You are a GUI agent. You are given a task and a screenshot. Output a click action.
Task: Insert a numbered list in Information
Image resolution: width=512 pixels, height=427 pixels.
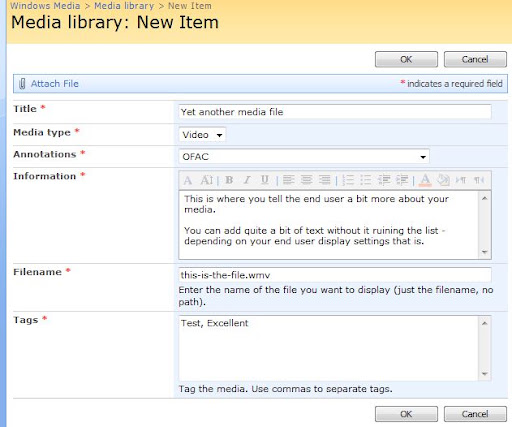tap(348, 180)
